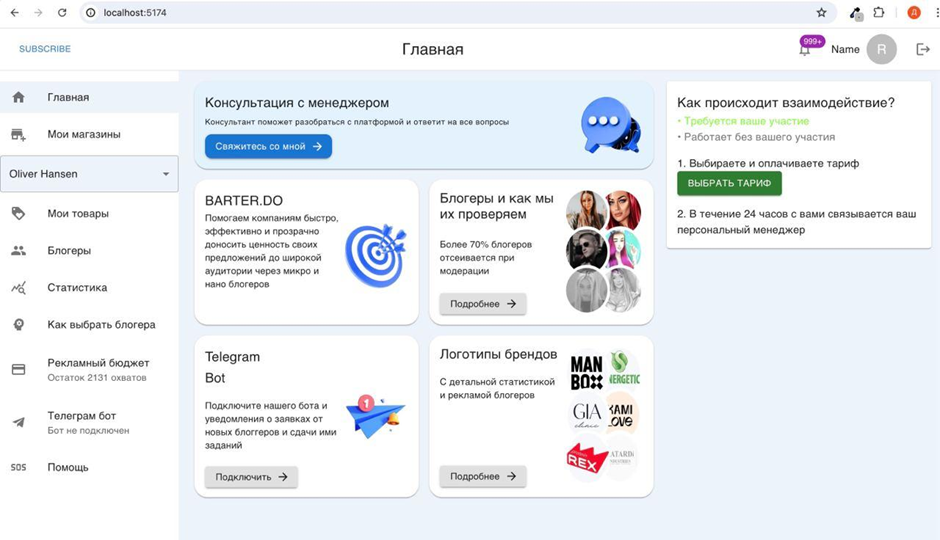Click the tag icon beside Мои товары
This screenshot has height=540, width=940.
pos(19,213)
